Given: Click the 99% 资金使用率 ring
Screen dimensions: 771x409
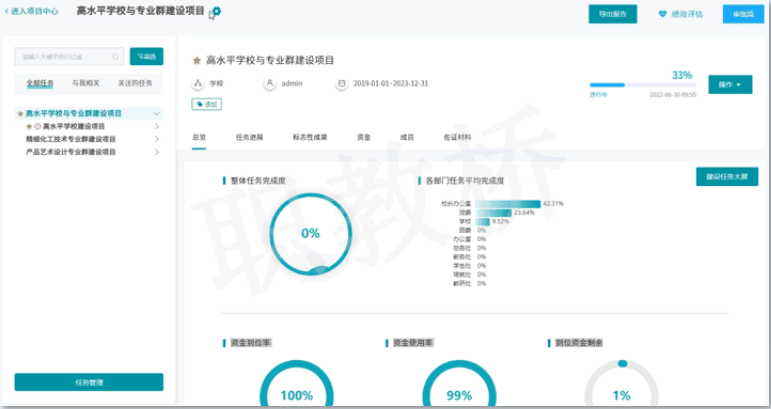Looking at the screenshot, I should (459, 385).
